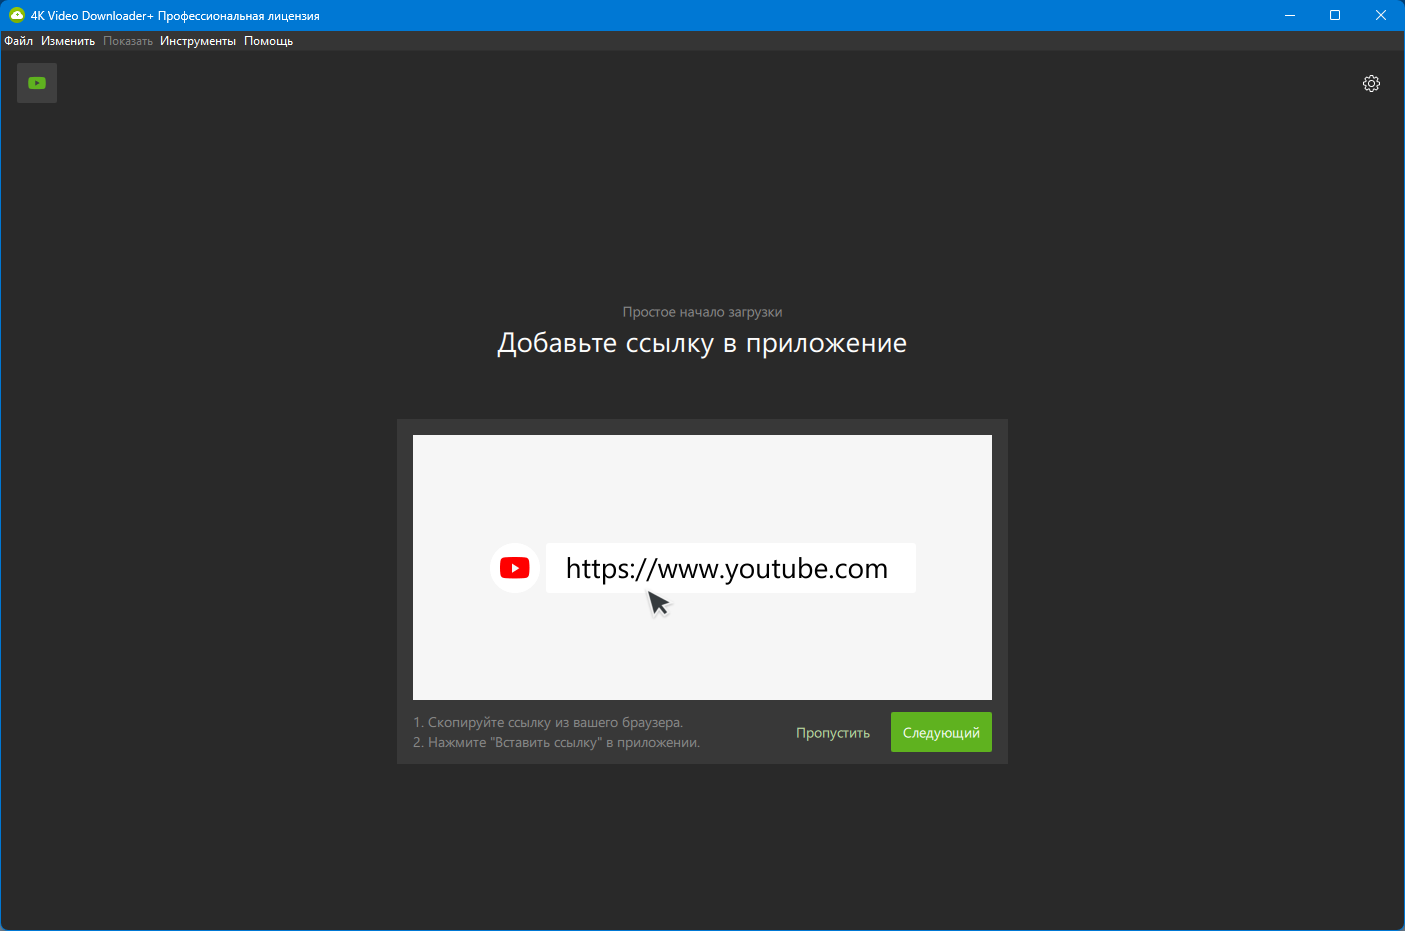
Task: Click the instruction step 'Нажмите Вставить ссылку'
Action: point(556,742)
